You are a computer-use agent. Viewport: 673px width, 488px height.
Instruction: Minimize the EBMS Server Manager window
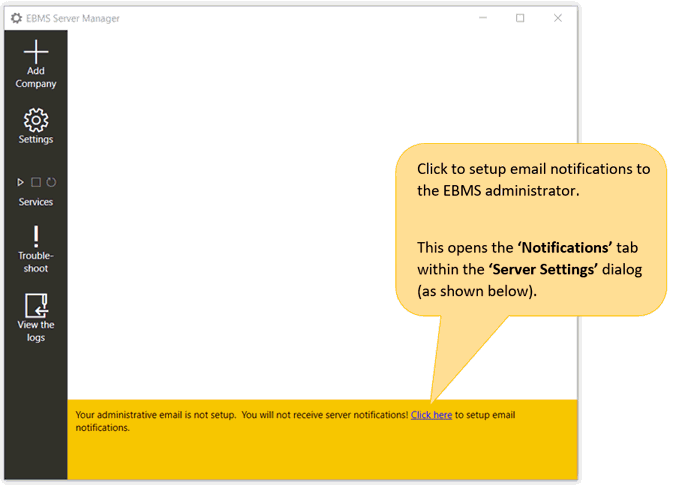(x=482, y=18)
